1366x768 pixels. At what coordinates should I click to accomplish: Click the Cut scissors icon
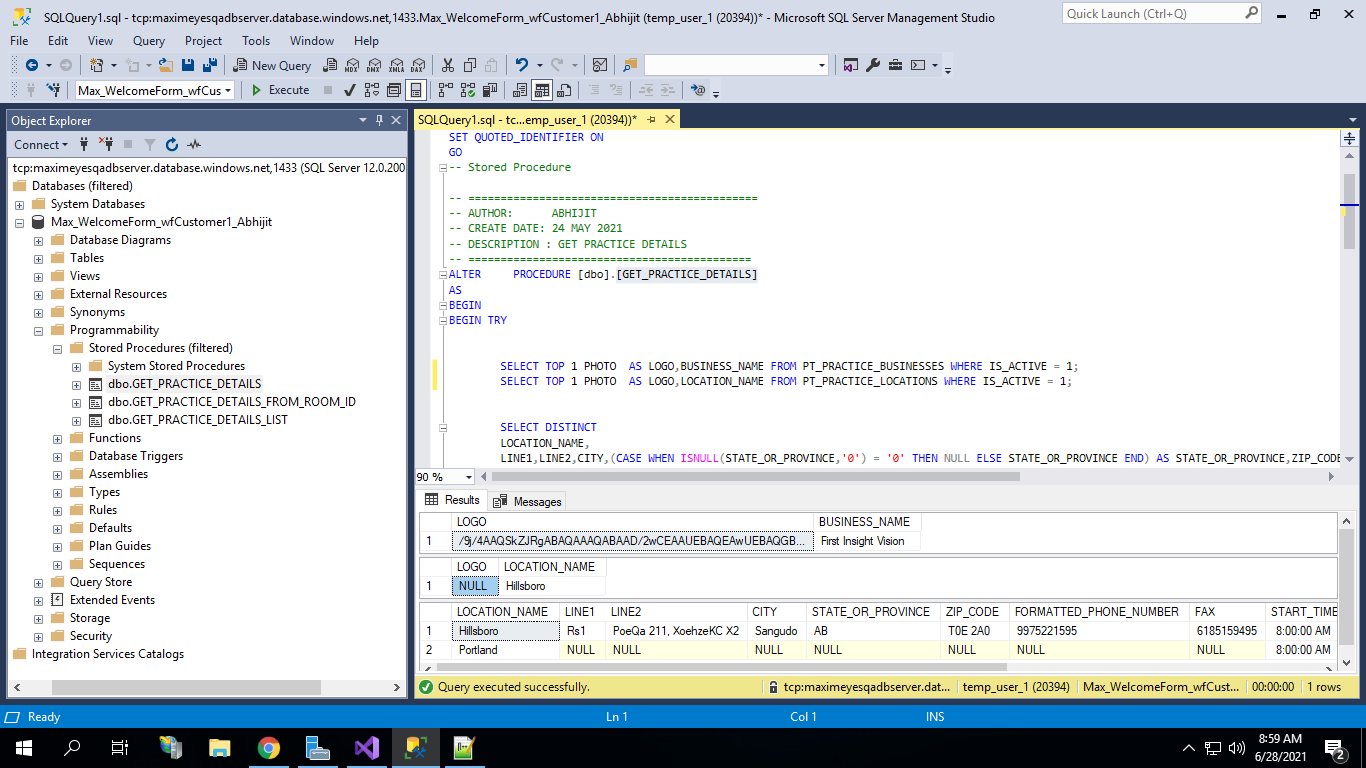(x=447, y=65)
